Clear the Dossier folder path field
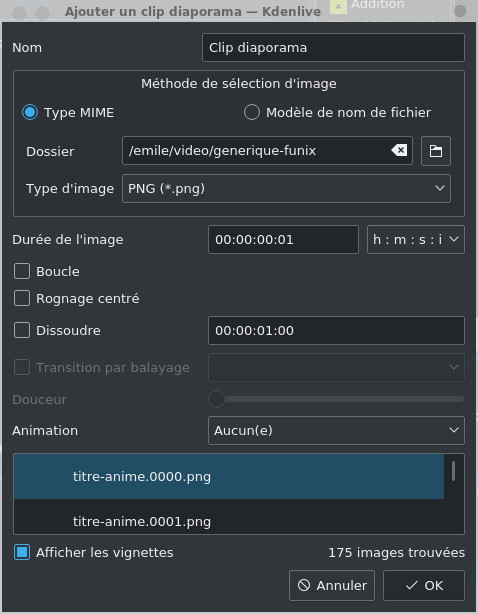Screen dimensions: 478x614 (399, 150)
